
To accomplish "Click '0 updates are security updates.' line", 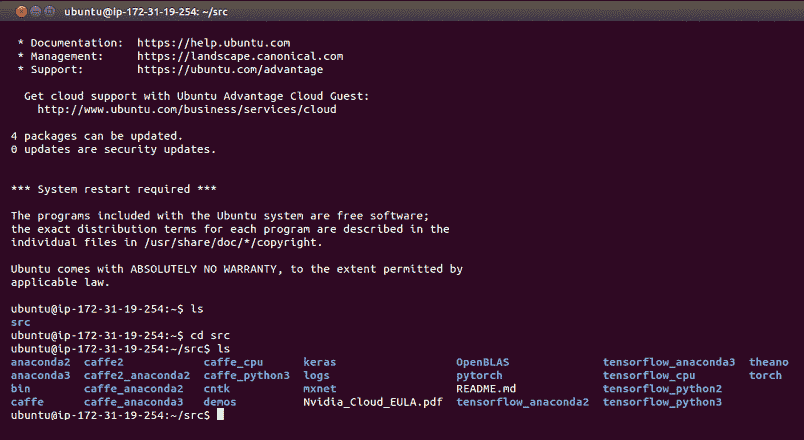I will tap(113, 150).
